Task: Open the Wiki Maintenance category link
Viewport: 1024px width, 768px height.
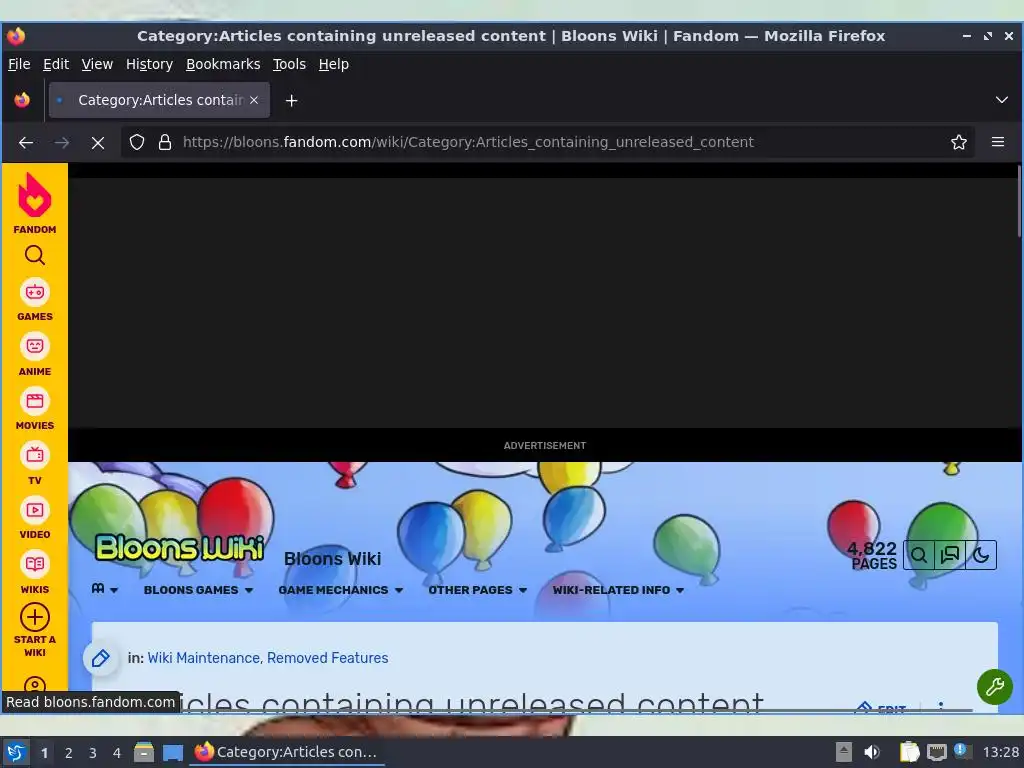Action: (203, 658)
